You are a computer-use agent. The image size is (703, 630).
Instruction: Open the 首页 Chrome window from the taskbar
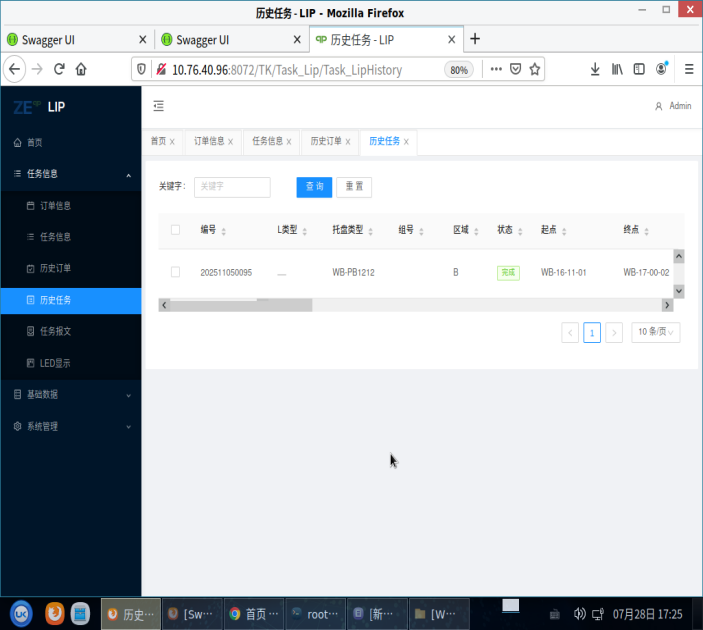pyautogui.click(x=254, y=614)
